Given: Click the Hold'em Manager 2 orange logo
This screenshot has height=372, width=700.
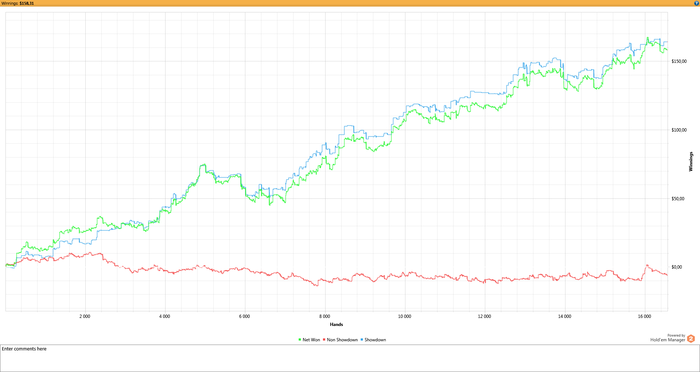Looking at the screenshot, I should click(691, 338).
